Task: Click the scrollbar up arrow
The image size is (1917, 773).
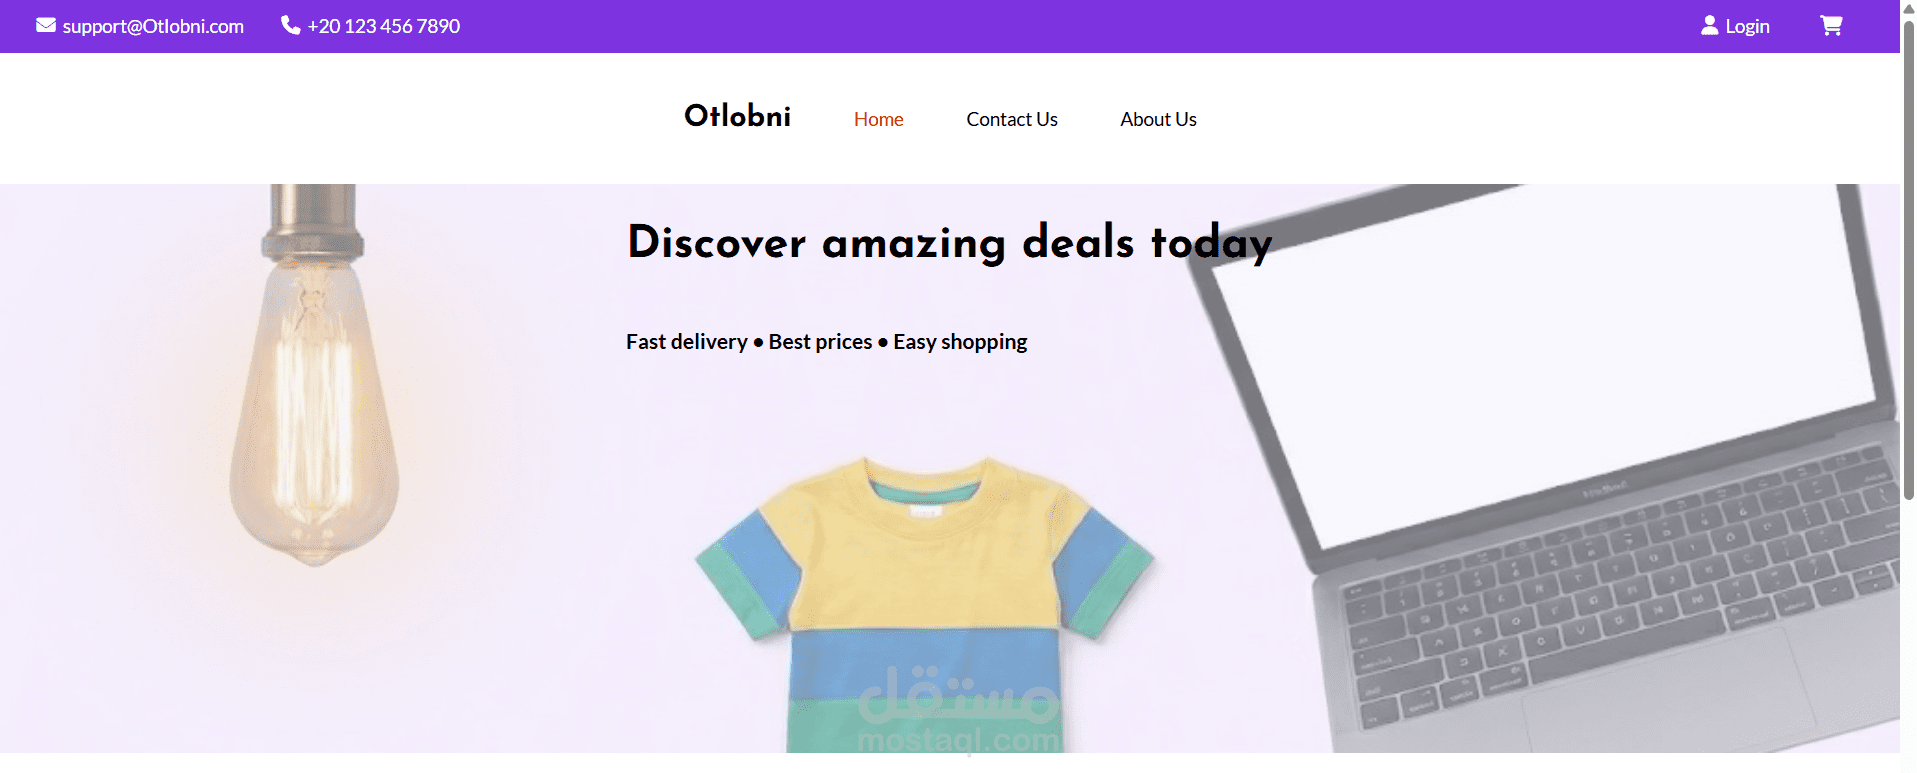Action: 1908,8
